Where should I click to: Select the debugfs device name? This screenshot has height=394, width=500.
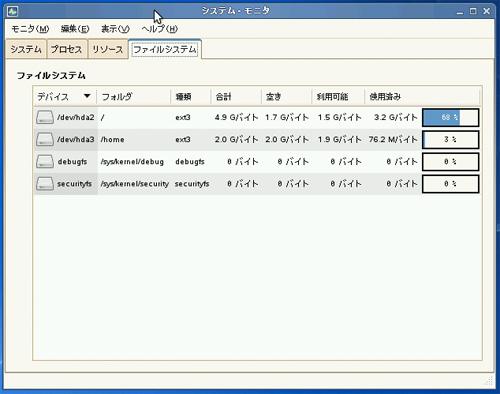pos(72,162)
